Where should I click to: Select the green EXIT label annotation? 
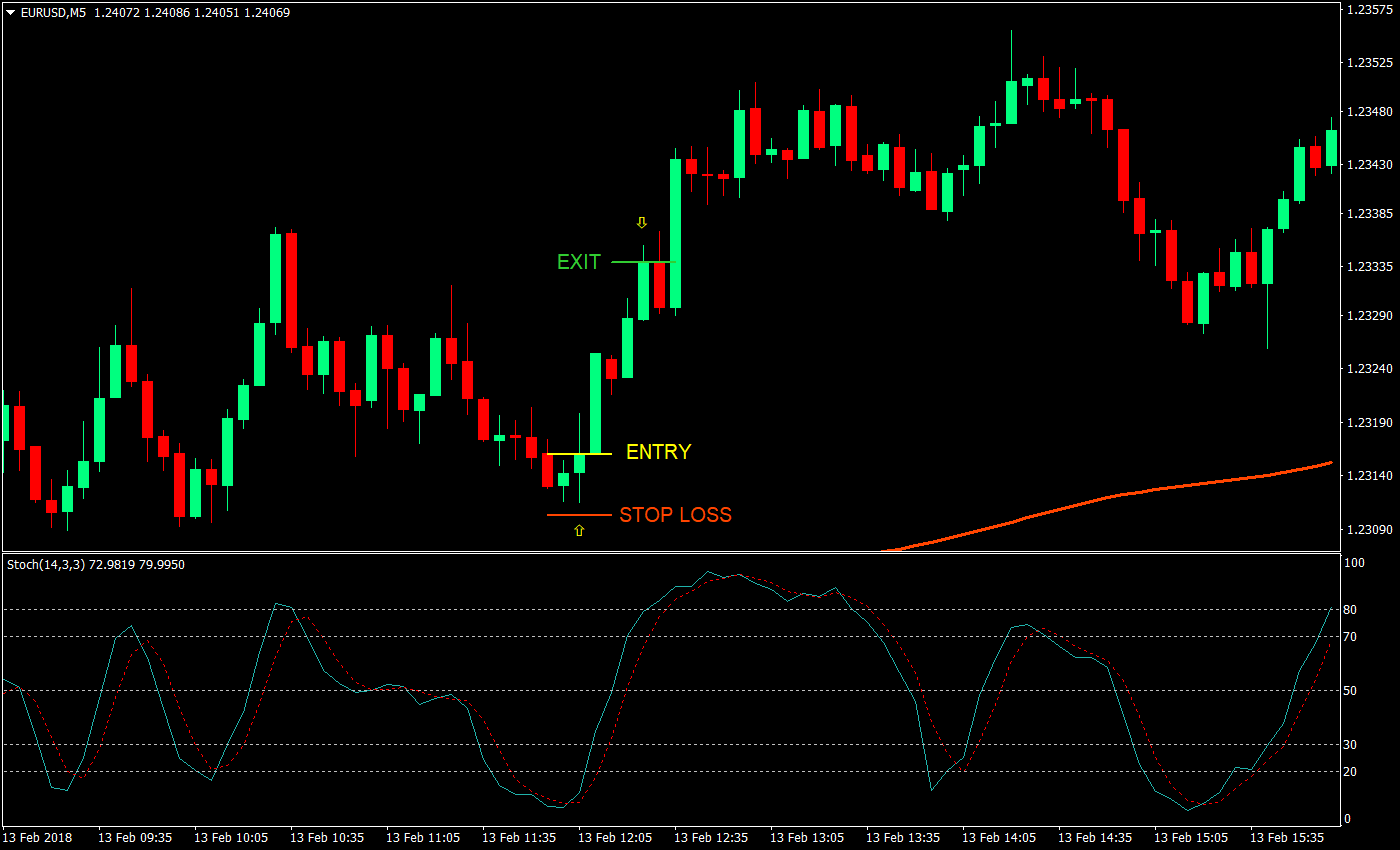pyautogui.click(x=578, y=262)
